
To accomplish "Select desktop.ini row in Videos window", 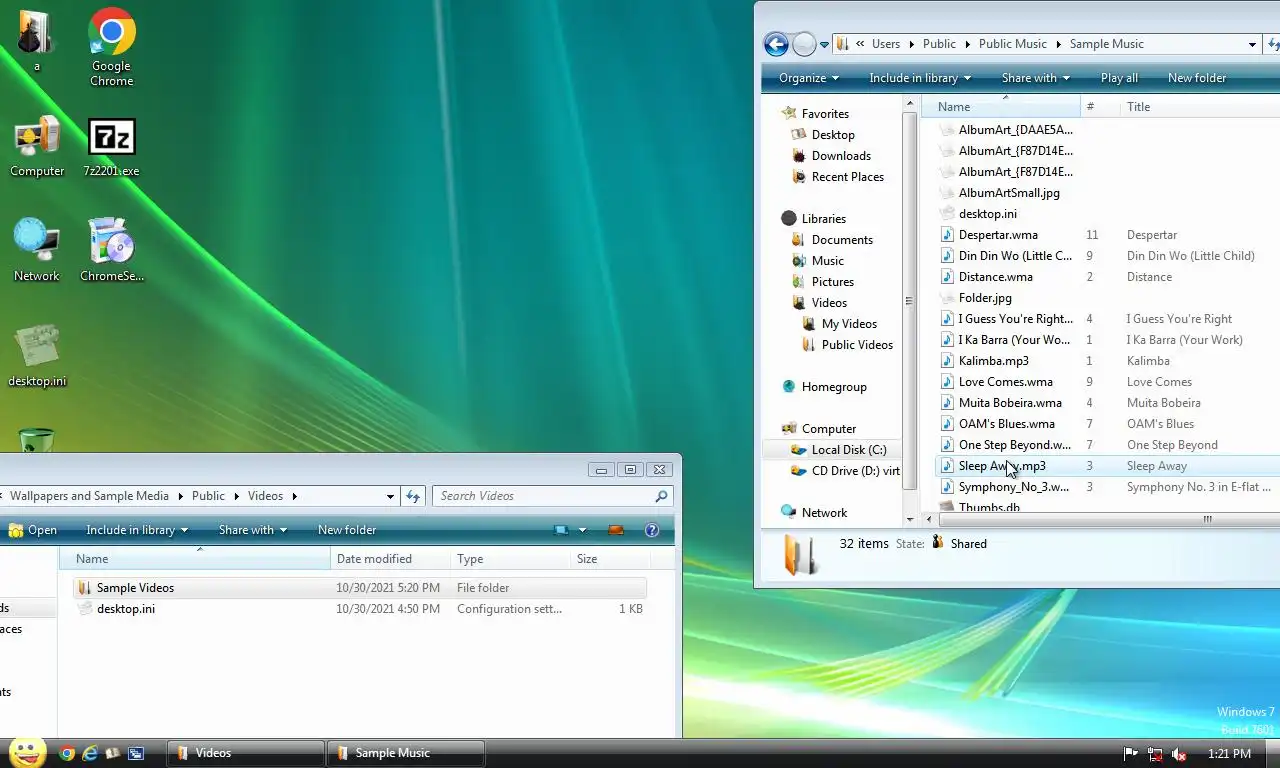I will [x=360, y=609].
